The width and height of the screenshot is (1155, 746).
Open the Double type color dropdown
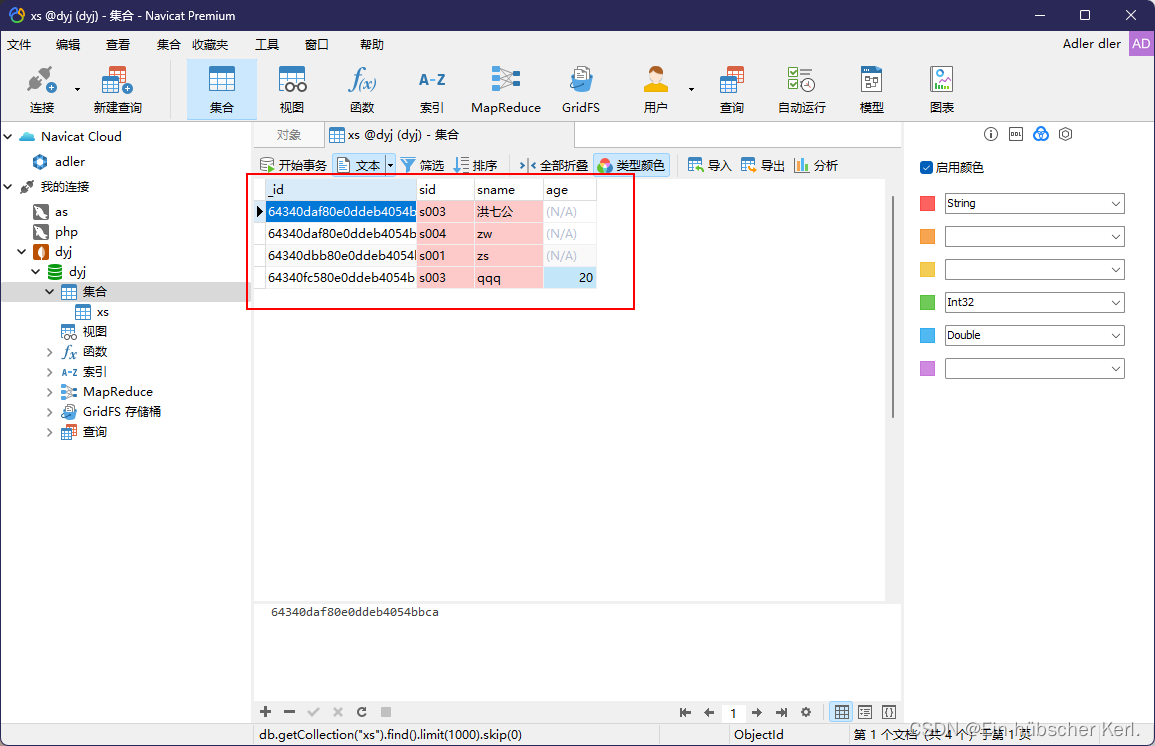click(1034, 335)
